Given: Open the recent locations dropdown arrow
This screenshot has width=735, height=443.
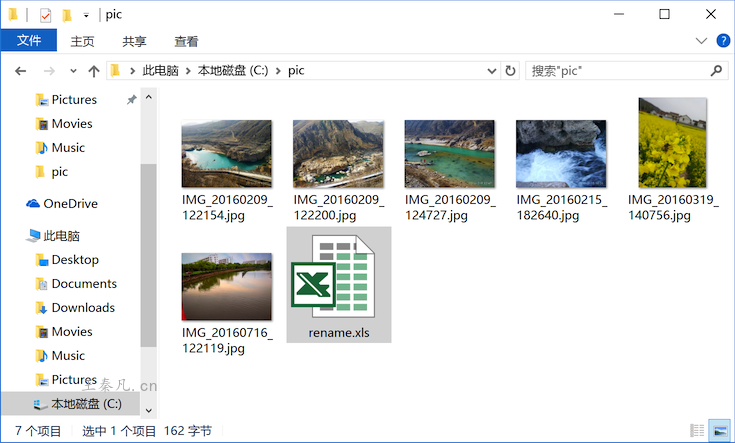Looking at the screenshot, I should click(x=73, y=71).
